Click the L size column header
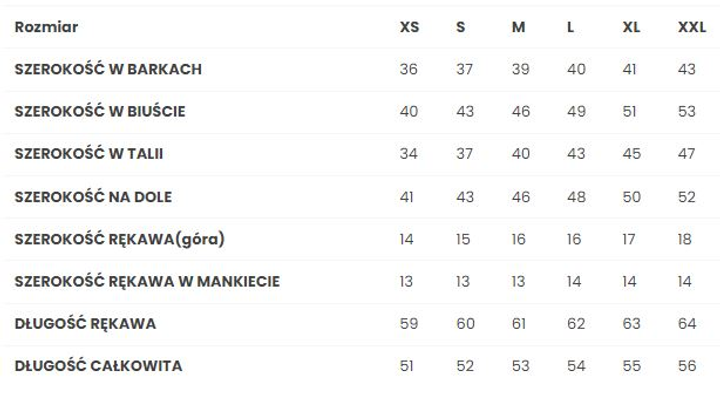 [x=570, y=27]
